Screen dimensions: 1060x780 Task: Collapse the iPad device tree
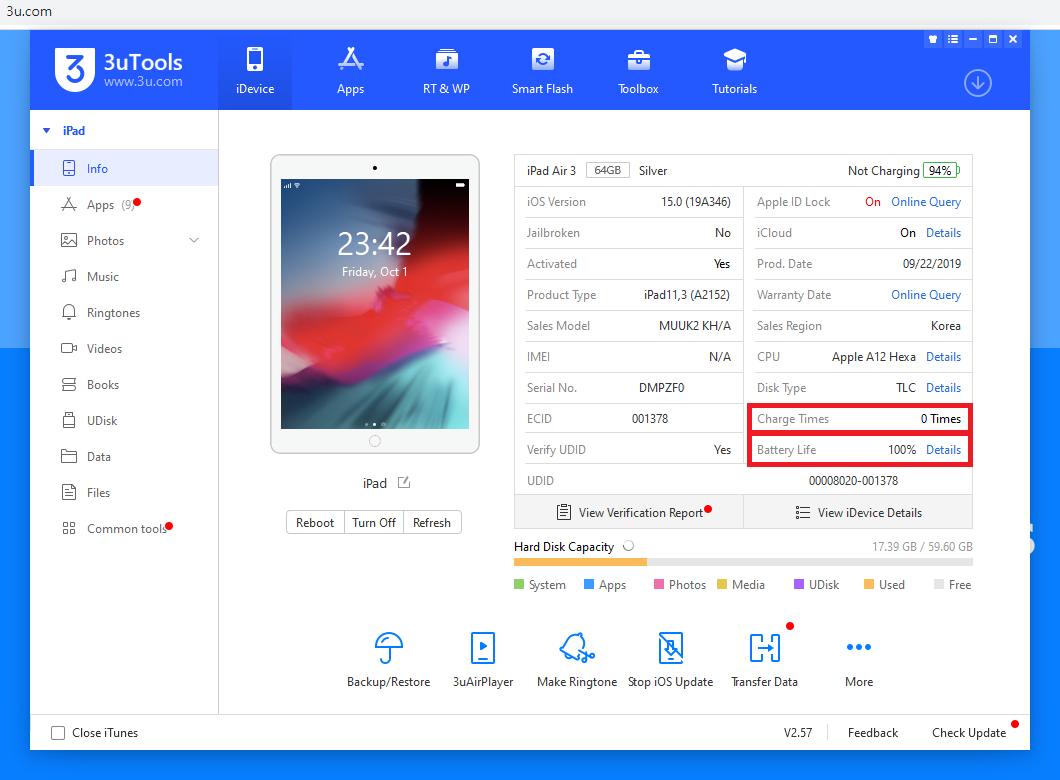47,130
